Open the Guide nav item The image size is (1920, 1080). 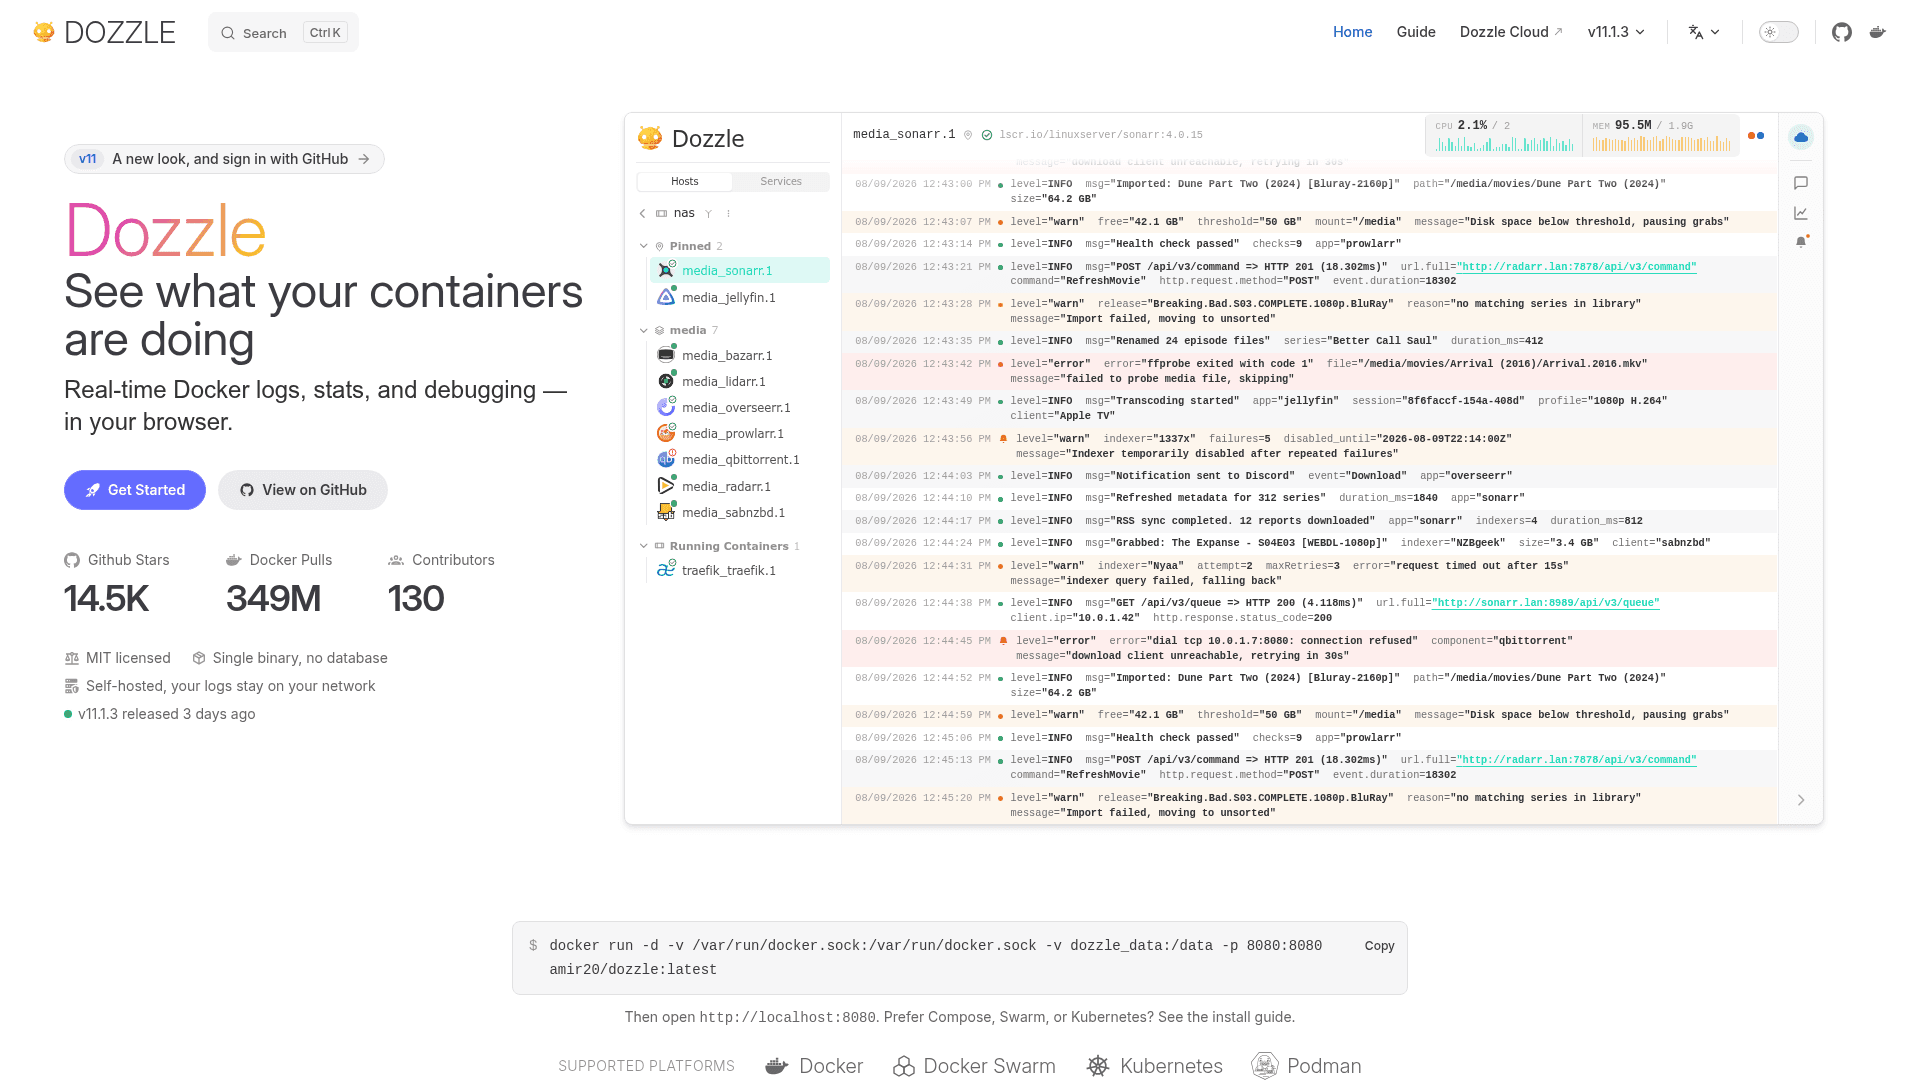(x=1416, y=32)
